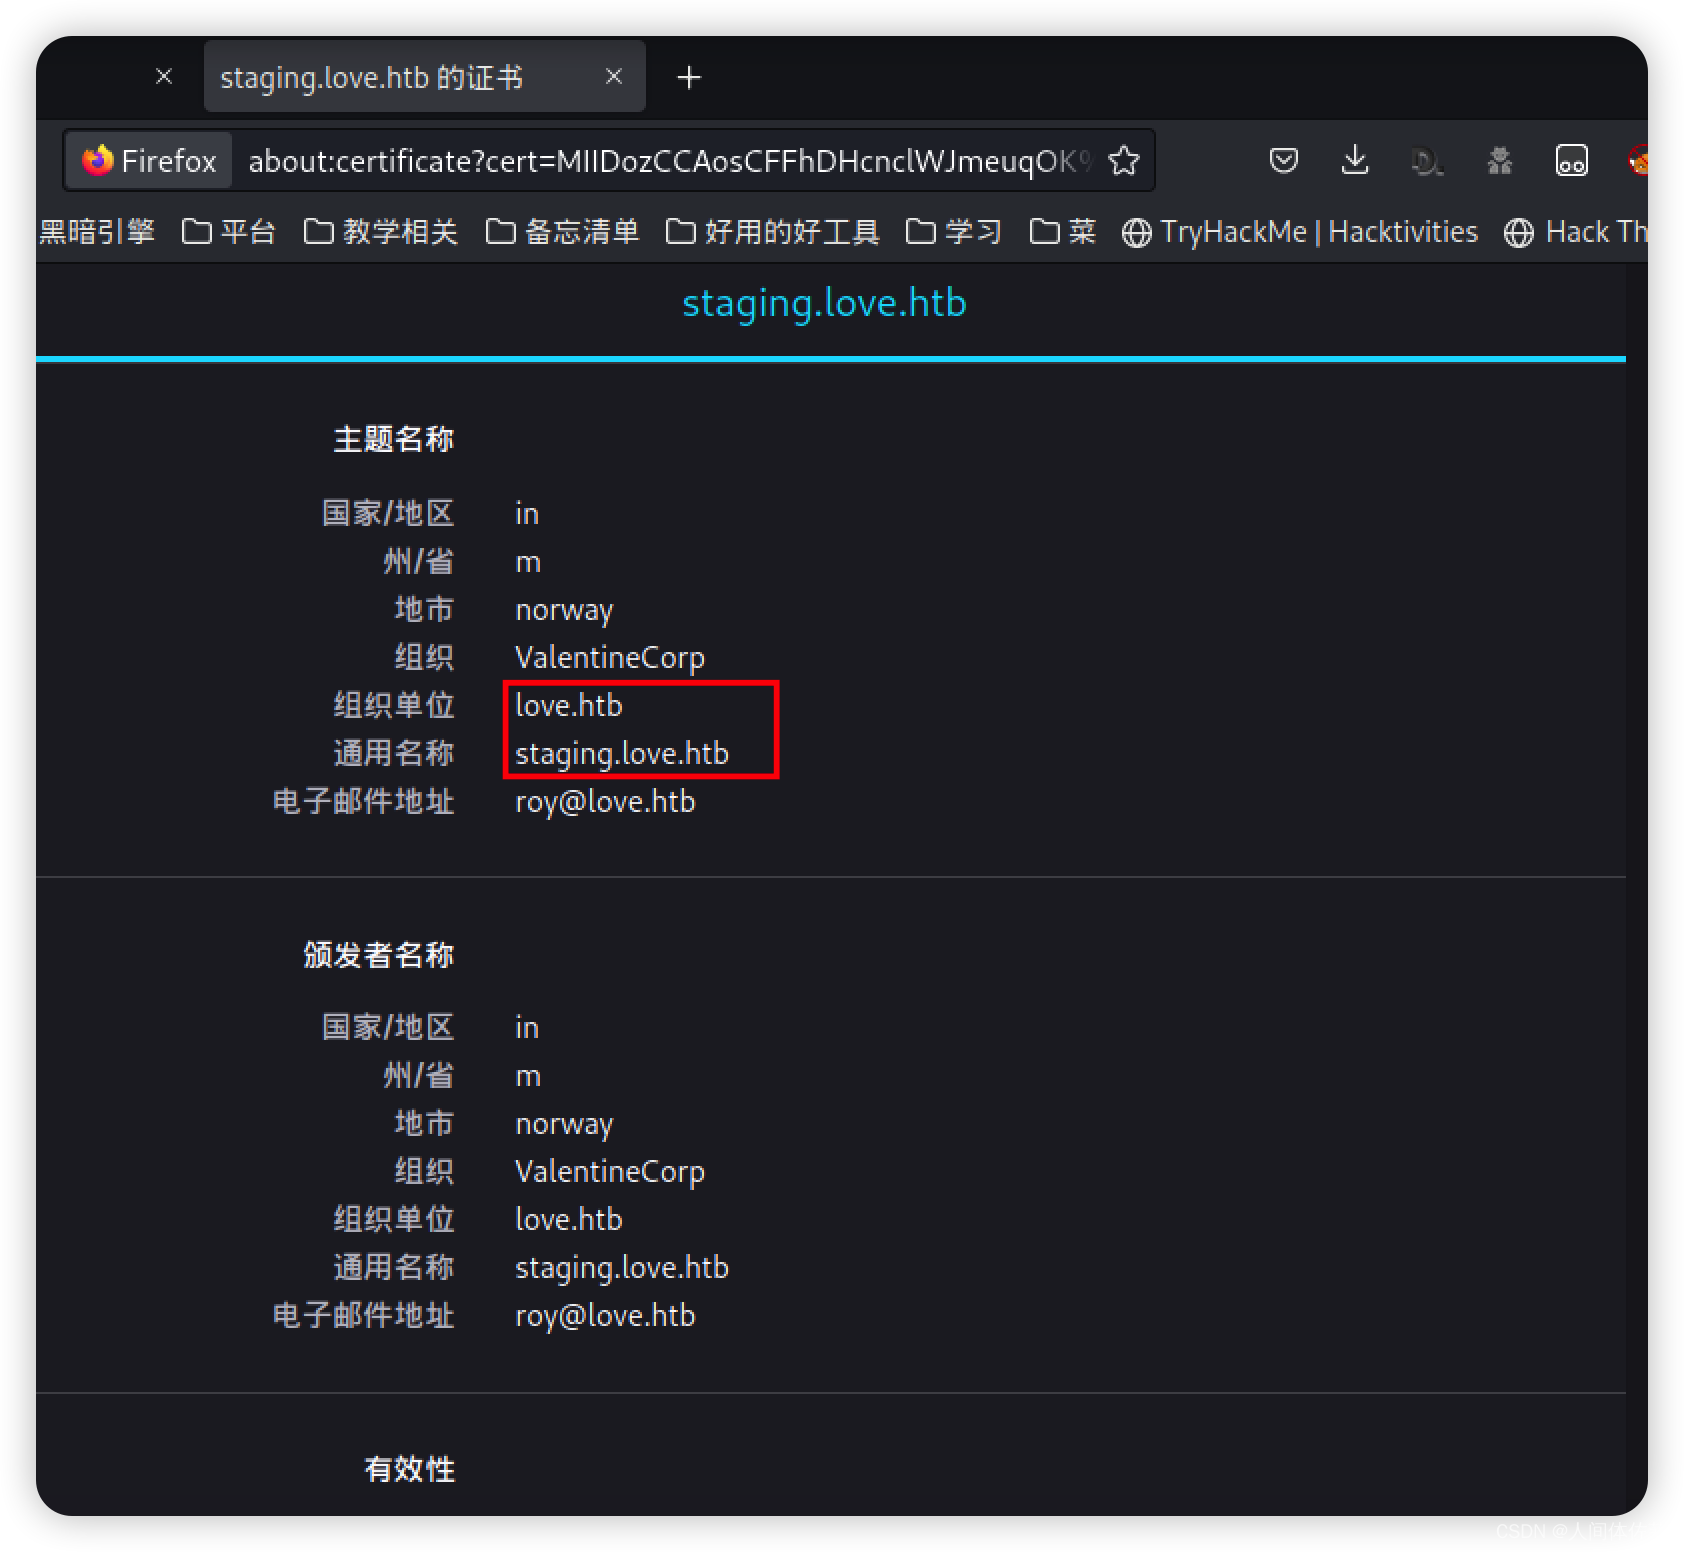1684x1552 pixels.
Task: Open the 教学相关 bookmark folder
Action: (381, 232)
